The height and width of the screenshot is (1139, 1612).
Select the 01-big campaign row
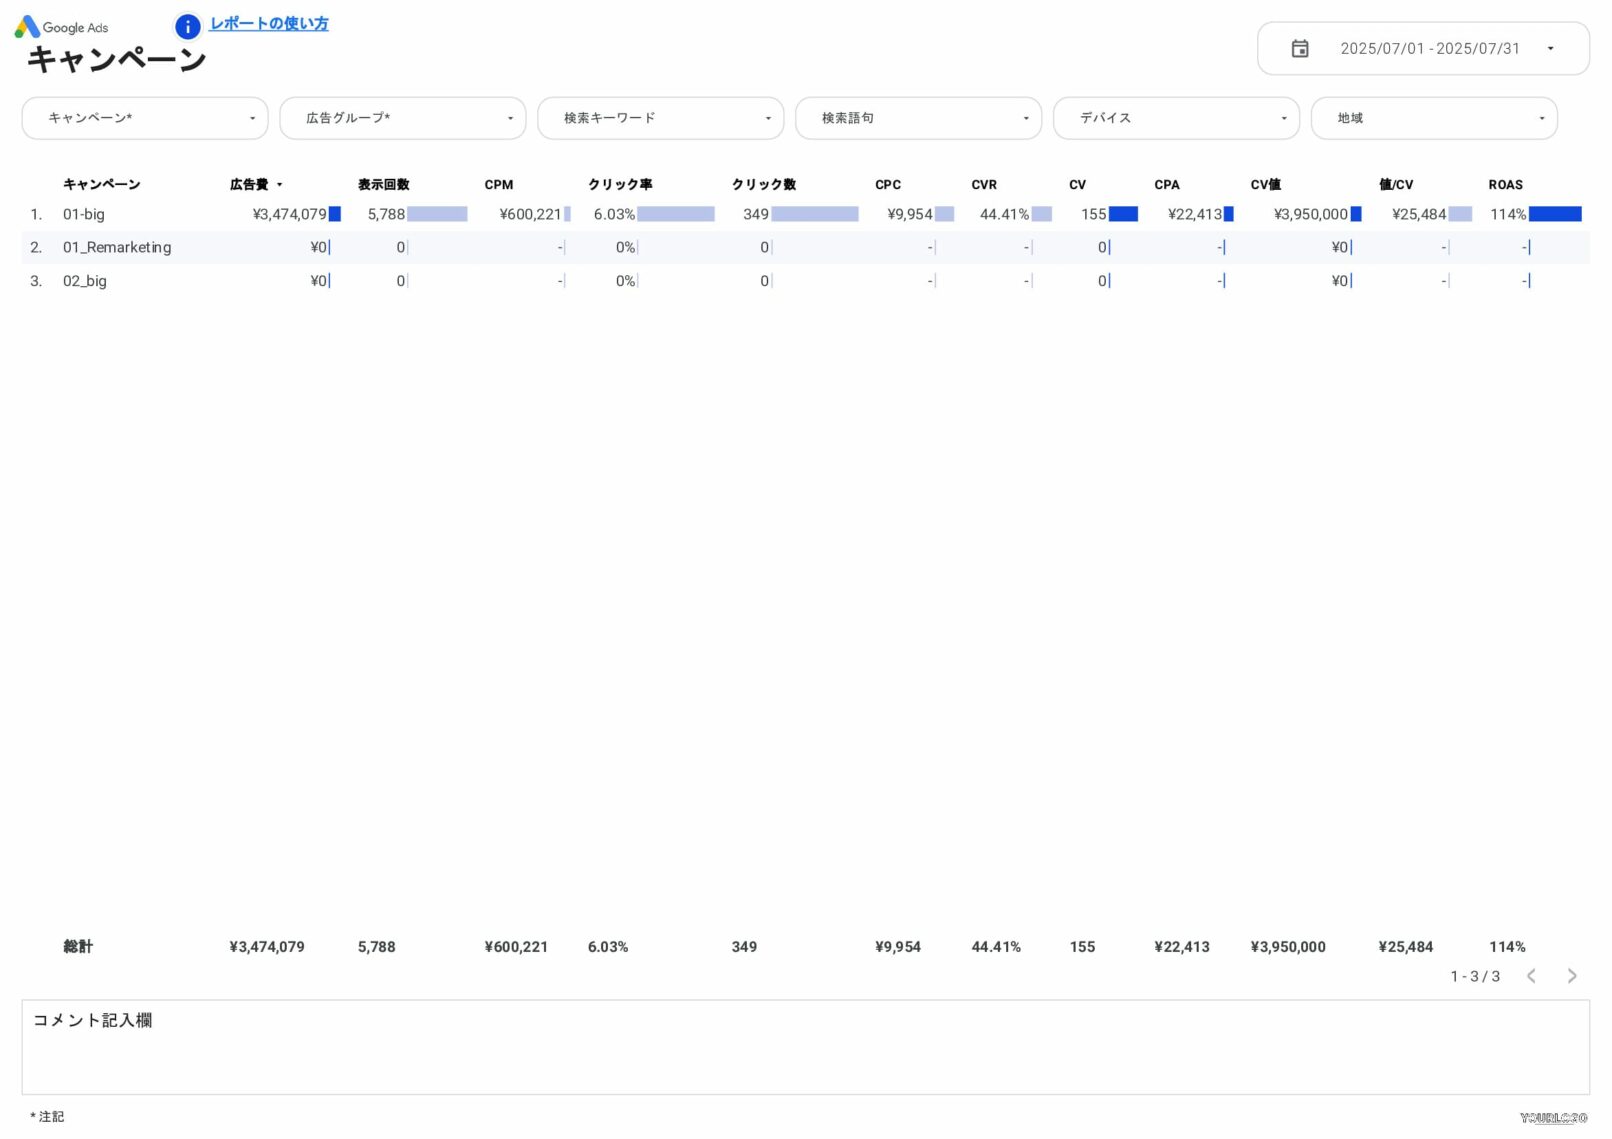(x=84, y=214)
